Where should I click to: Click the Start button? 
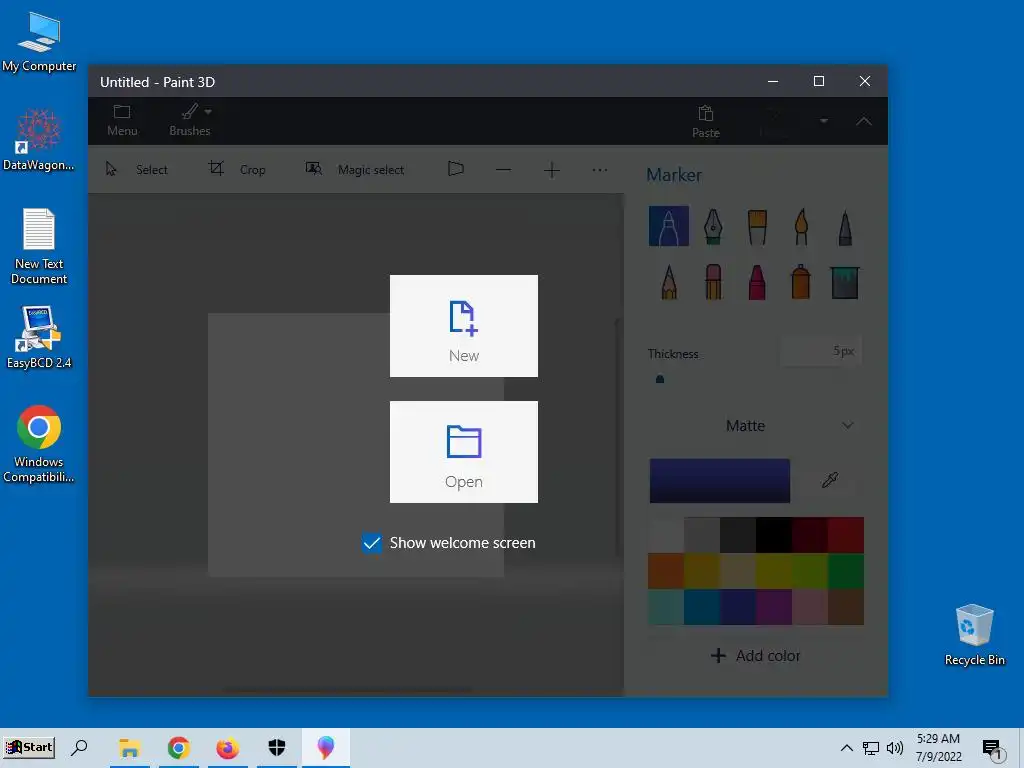pyautogui.click(x=29, y=747)
